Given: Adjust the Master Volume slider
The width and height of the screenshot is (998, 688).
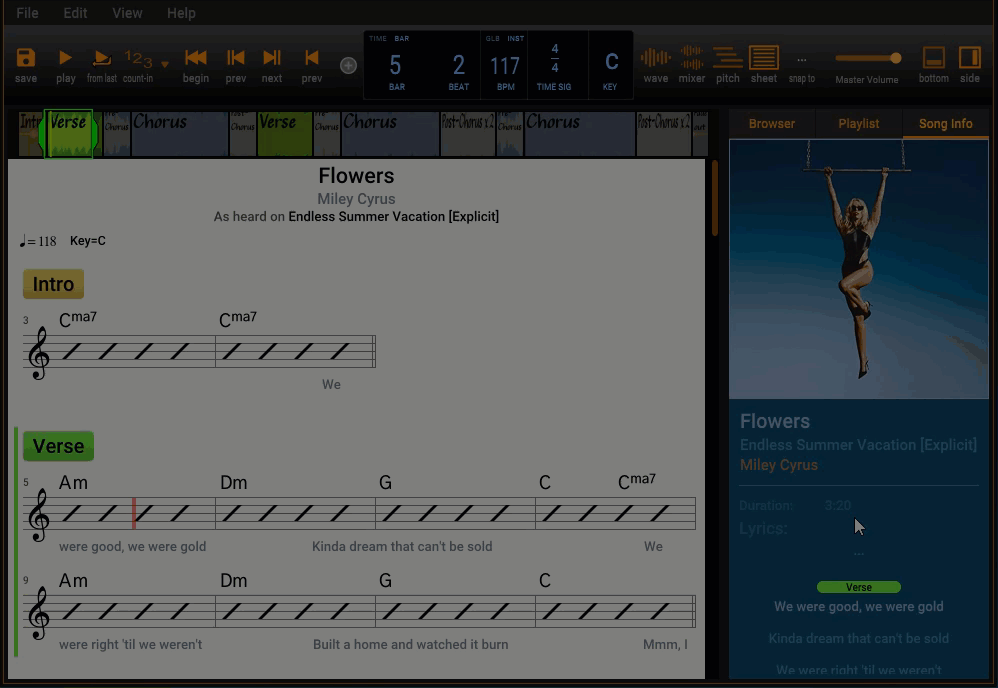Looking at the screenshot, I should click(x=868, y=59).
